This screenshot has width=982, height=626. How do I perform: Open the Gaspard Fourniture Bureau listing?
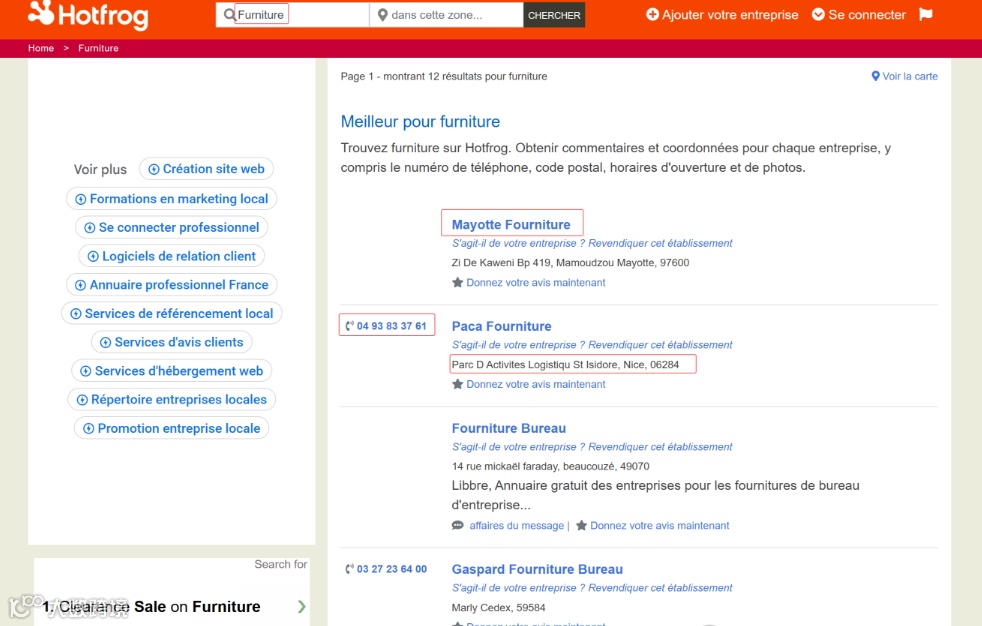click(x=537, y=569)
